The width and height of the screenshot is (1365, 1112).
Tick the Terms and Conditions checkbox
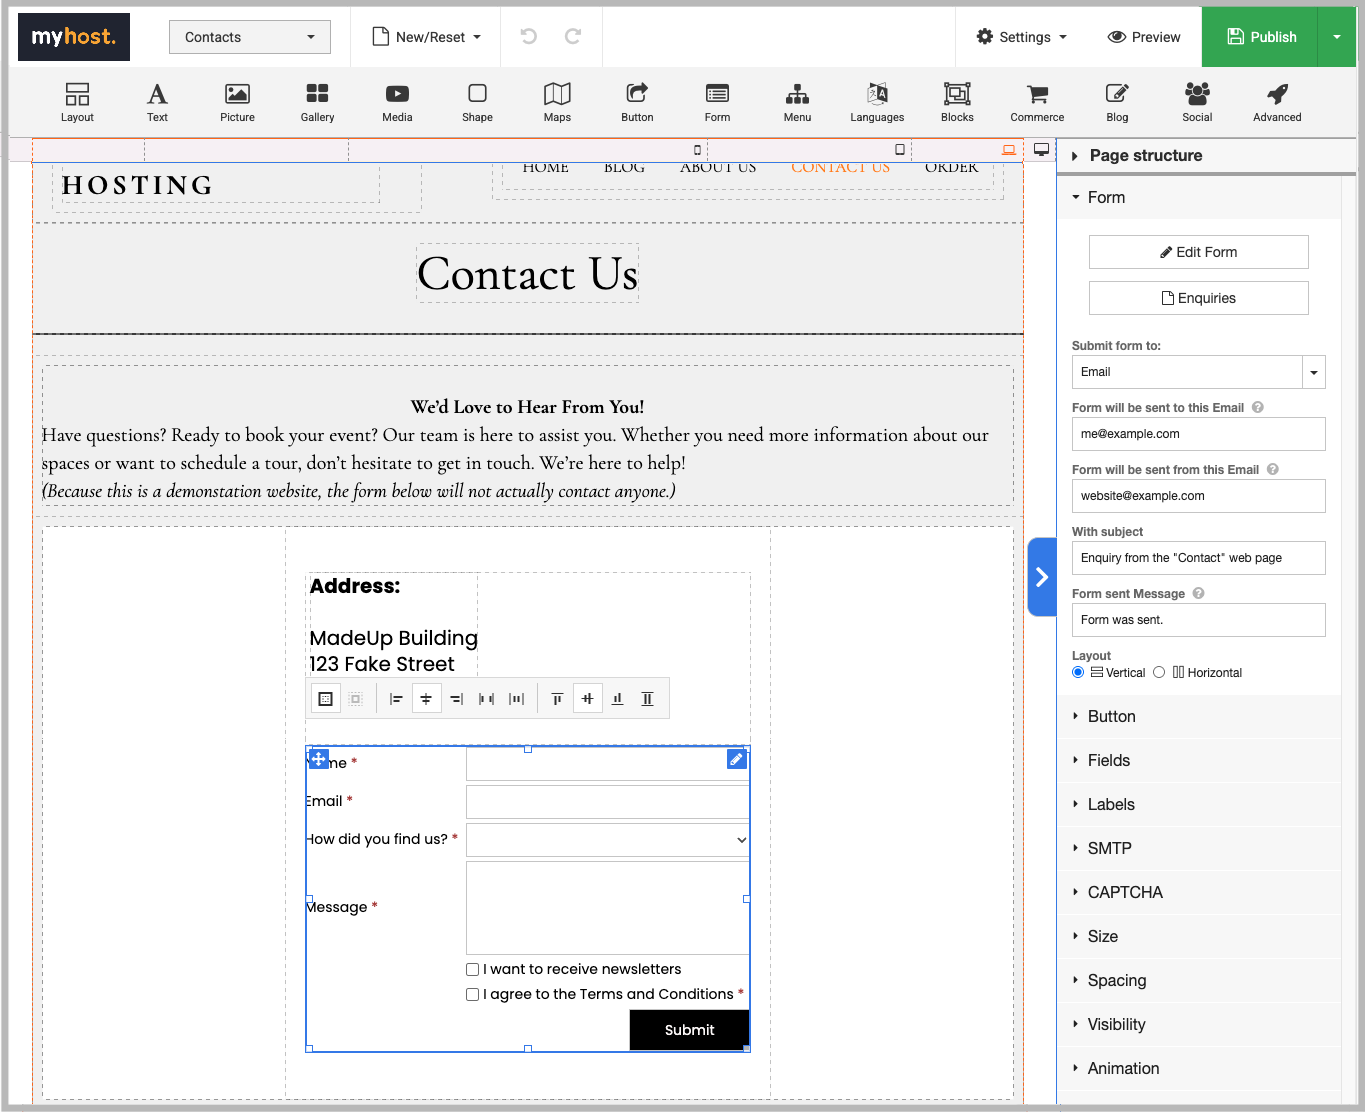pyautogui.click(x=473, y=994)
